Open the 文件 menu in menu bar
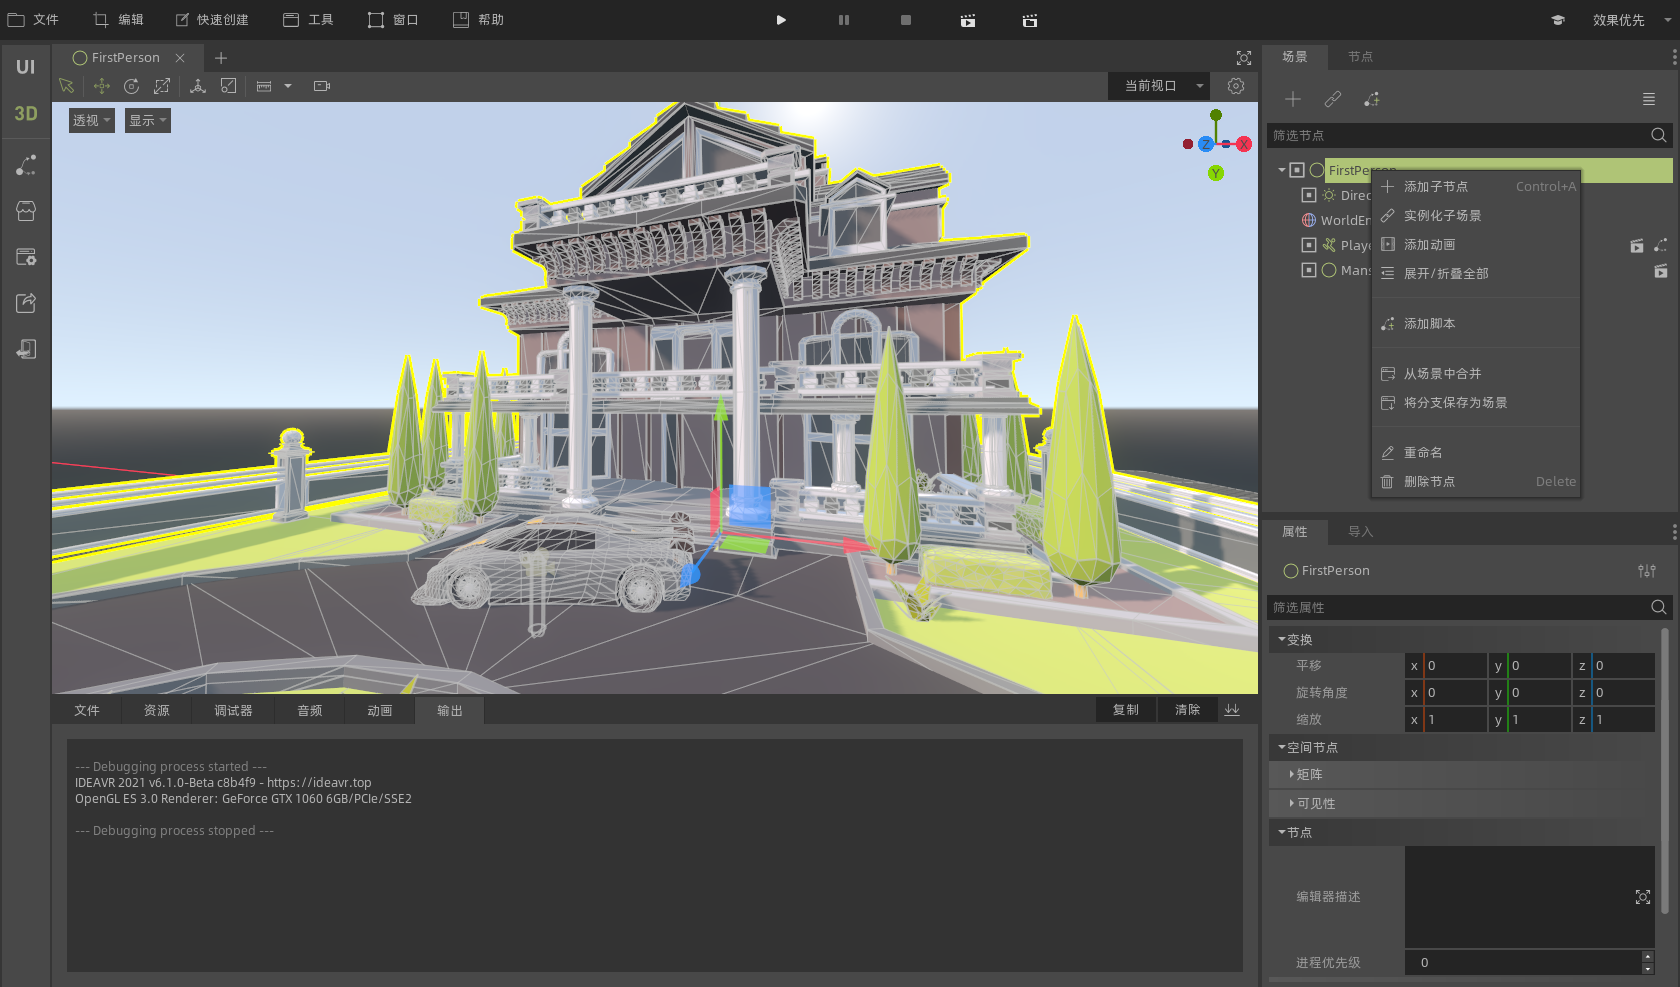The width and height of the screenshot is (1680, 987). 34,20
